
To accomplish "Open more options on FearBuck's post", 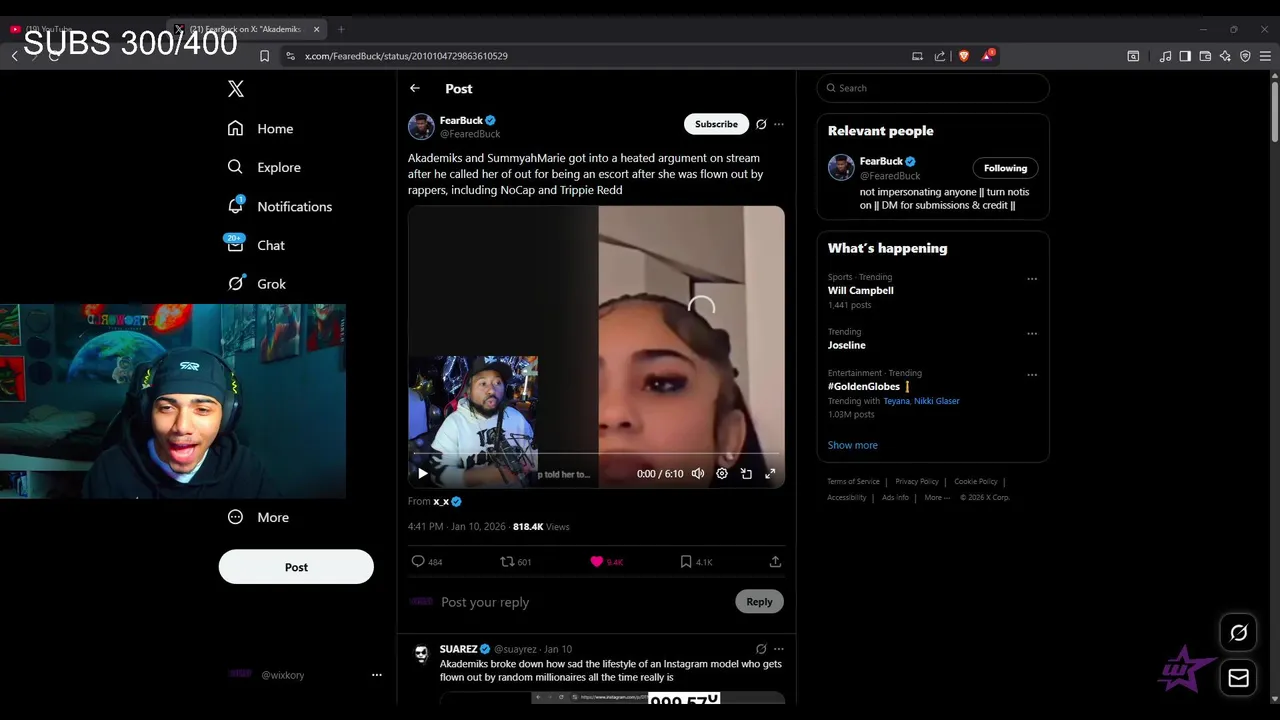I will tap(779, 124).
